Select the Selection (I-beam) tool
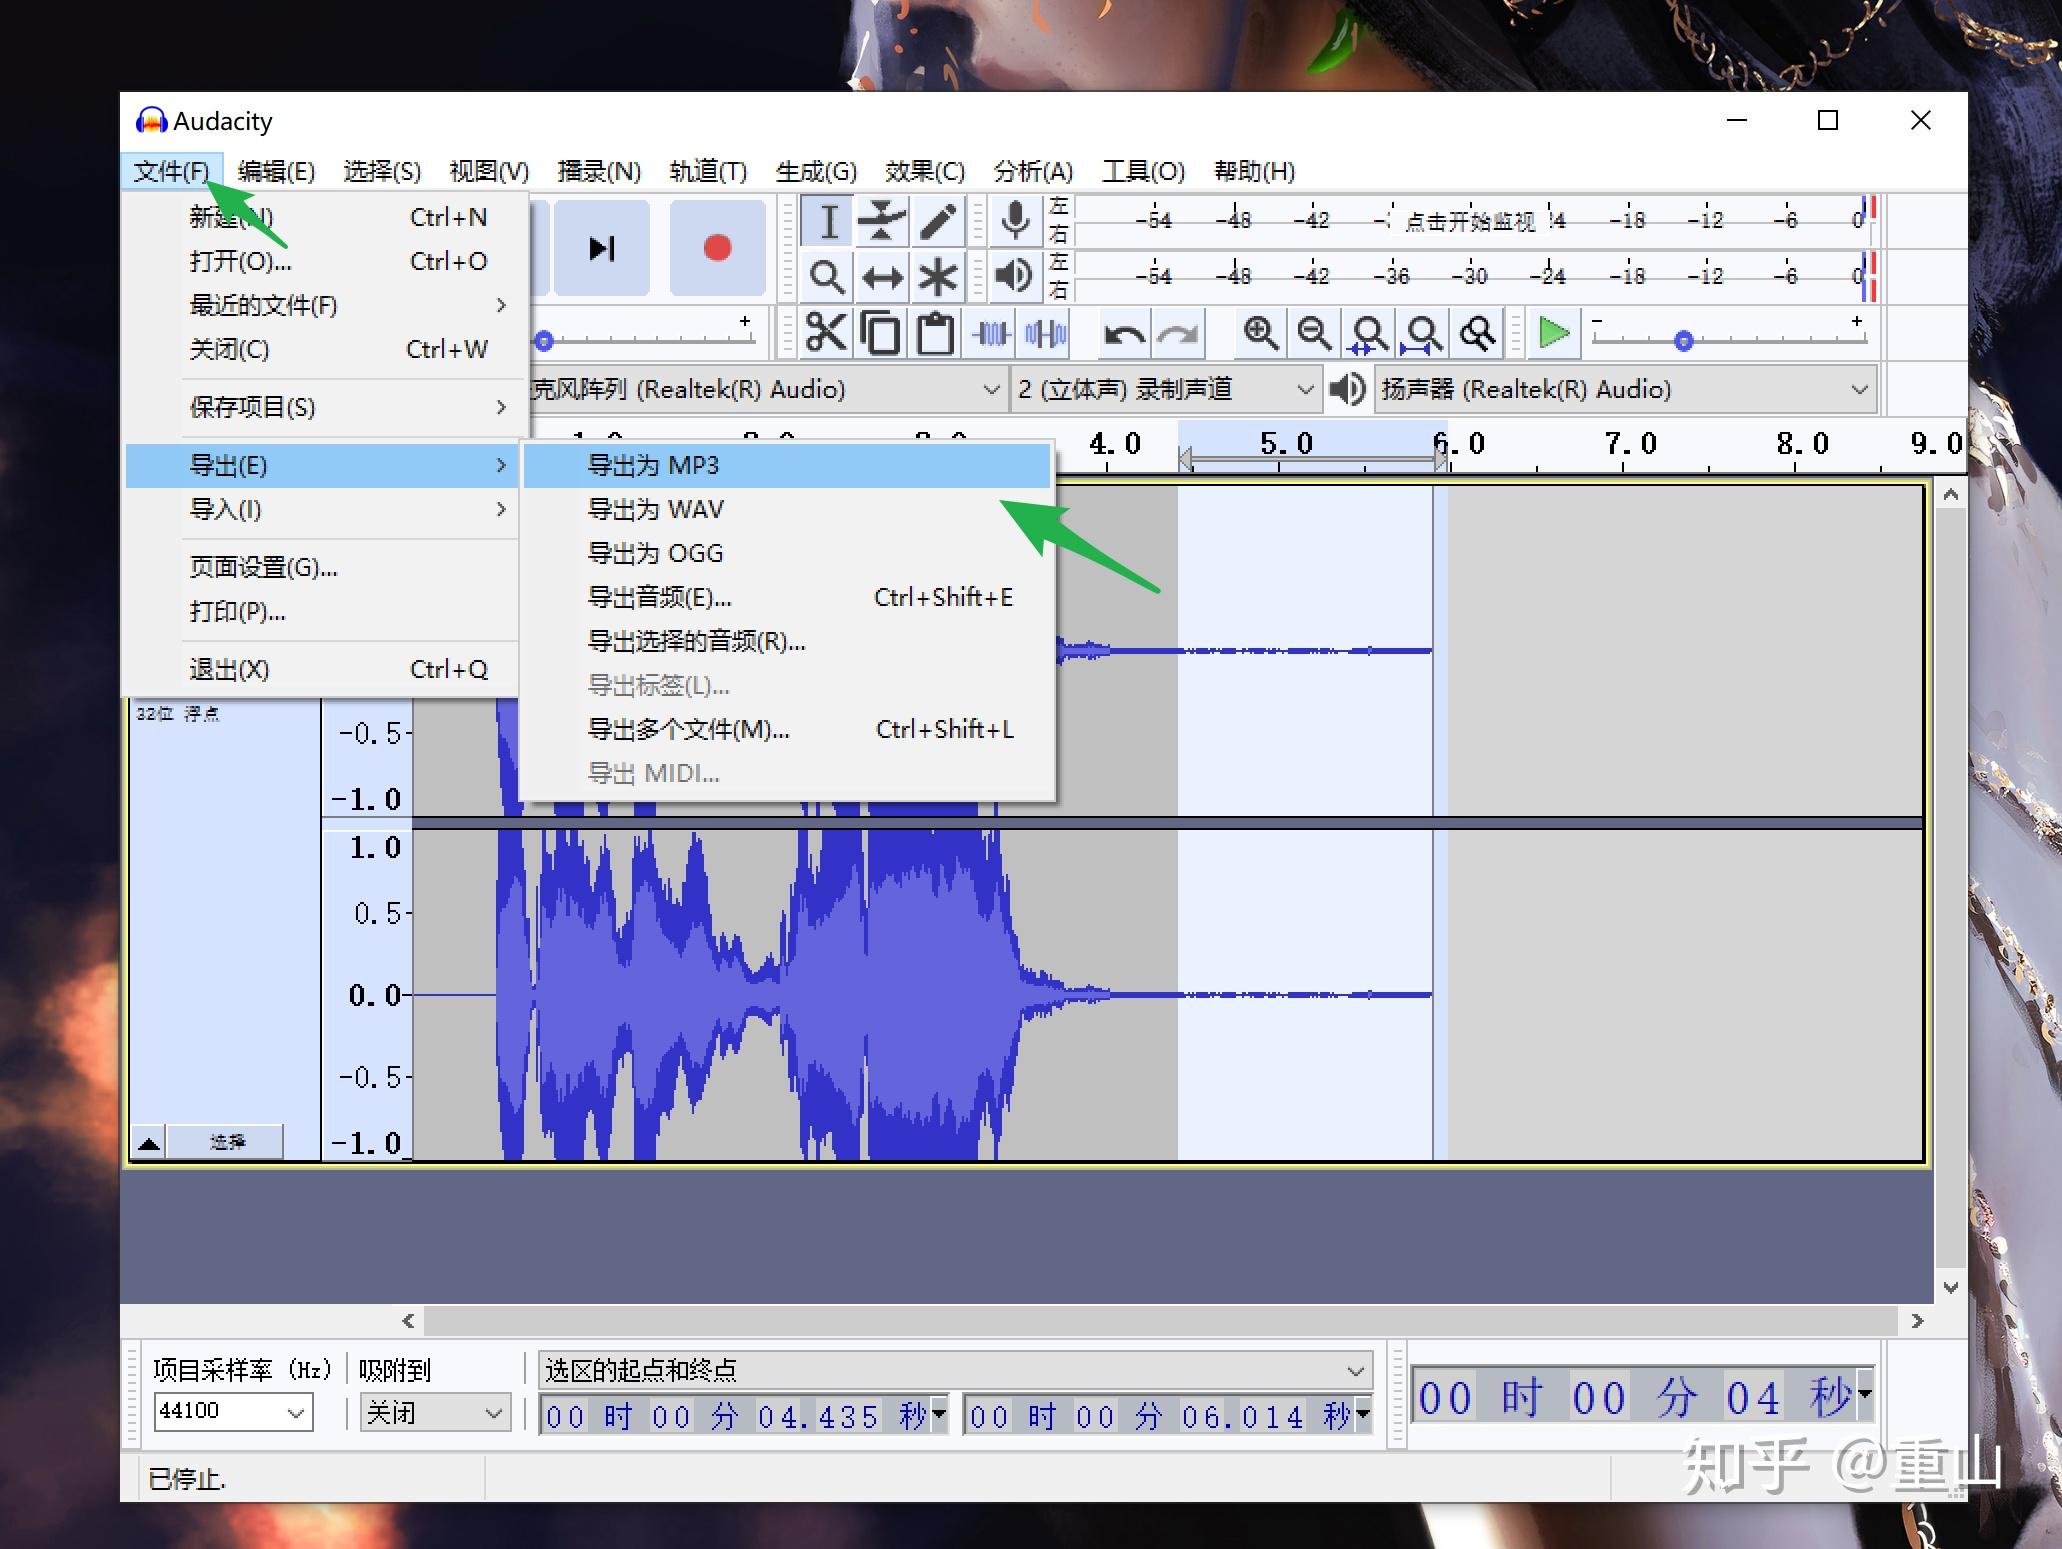 pos(828,222)
